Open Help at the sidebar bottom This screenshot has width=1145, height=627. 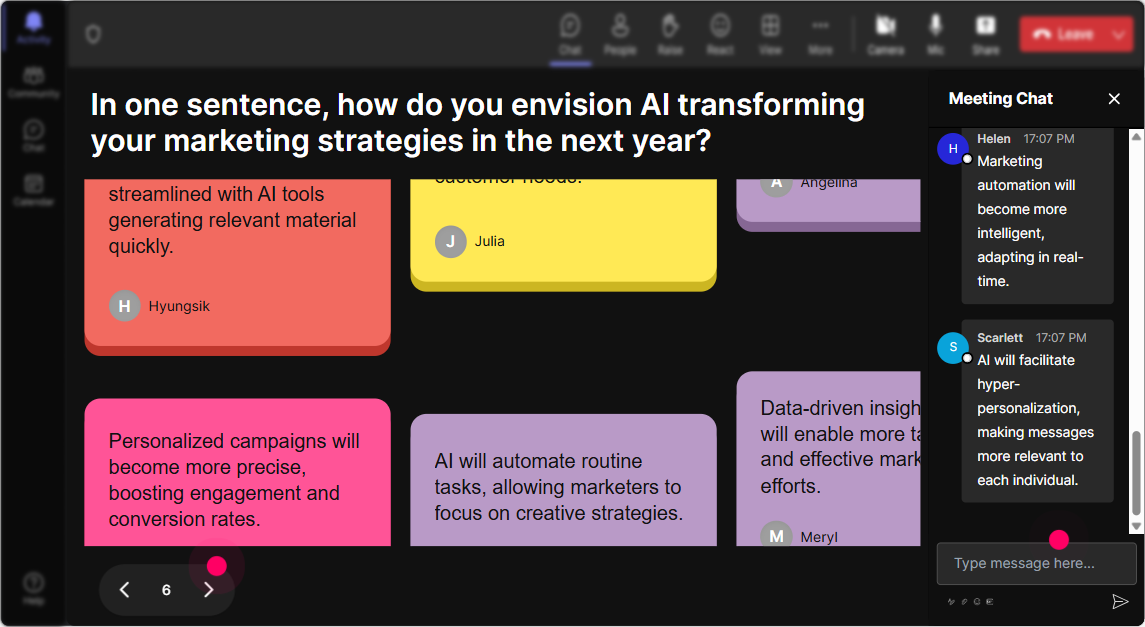(x=34, y=588)
